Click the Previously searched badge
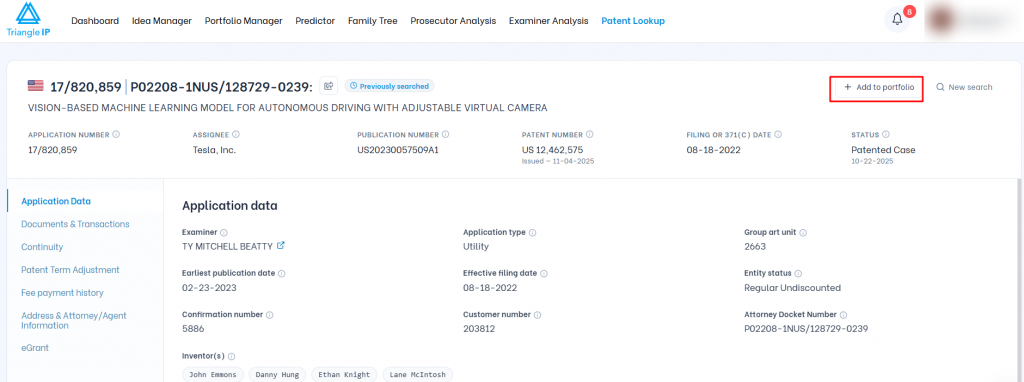1024x382 pixels. tap(389, 86)
